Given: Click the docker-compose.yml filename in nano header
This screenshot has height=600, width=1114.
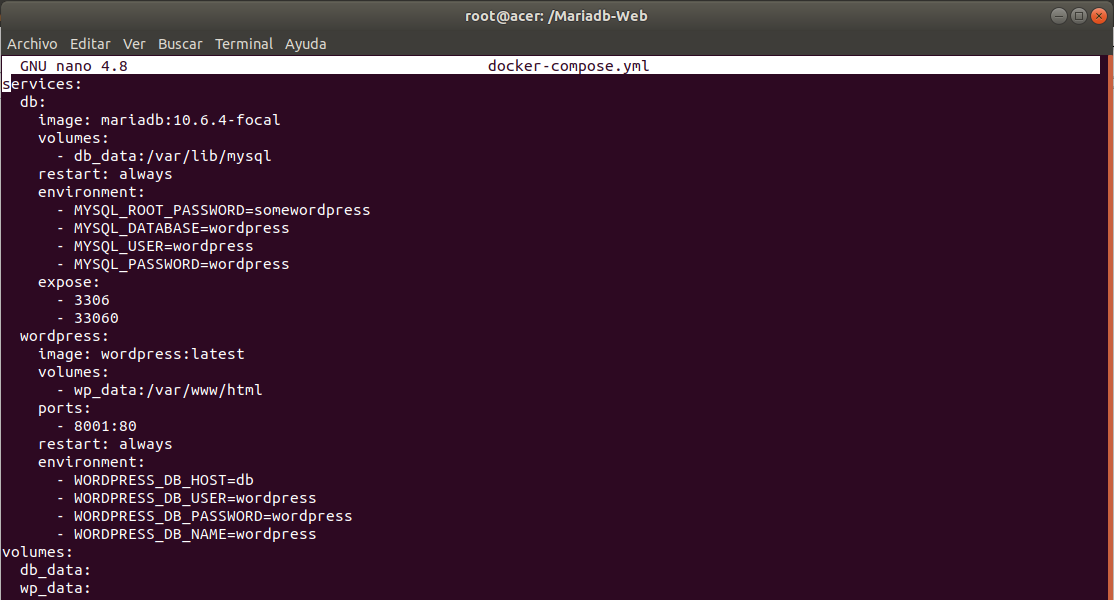Looking at the screenshot, I should tap(568, 66).
